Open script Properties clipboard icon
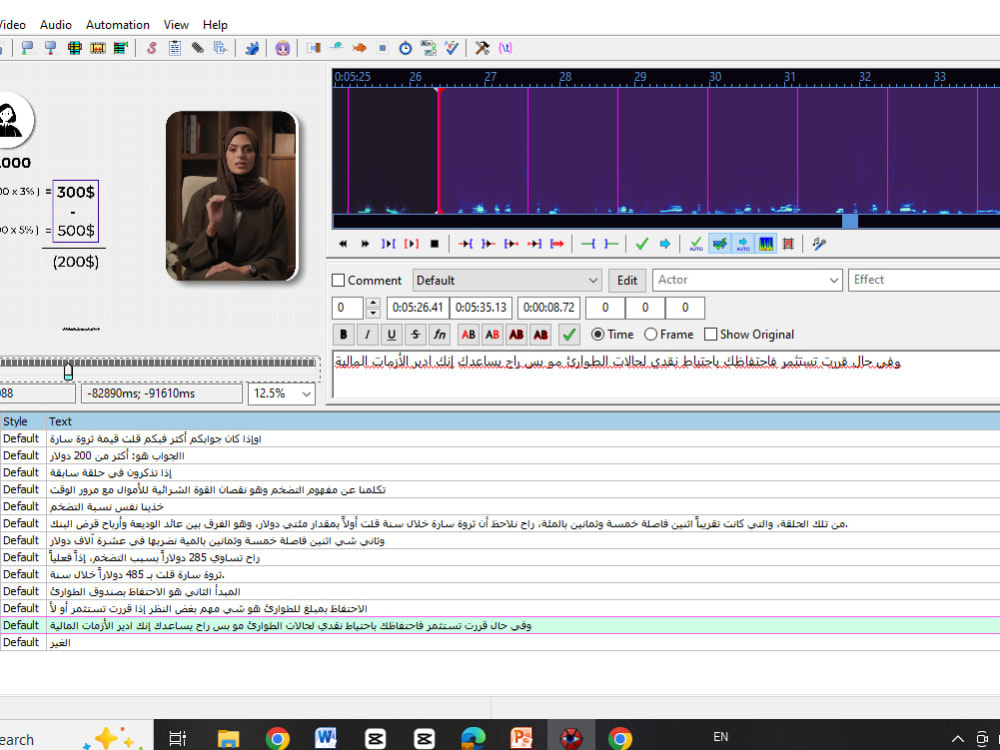This screenshot has height=750, width=1000. click(x=175, y=48)
